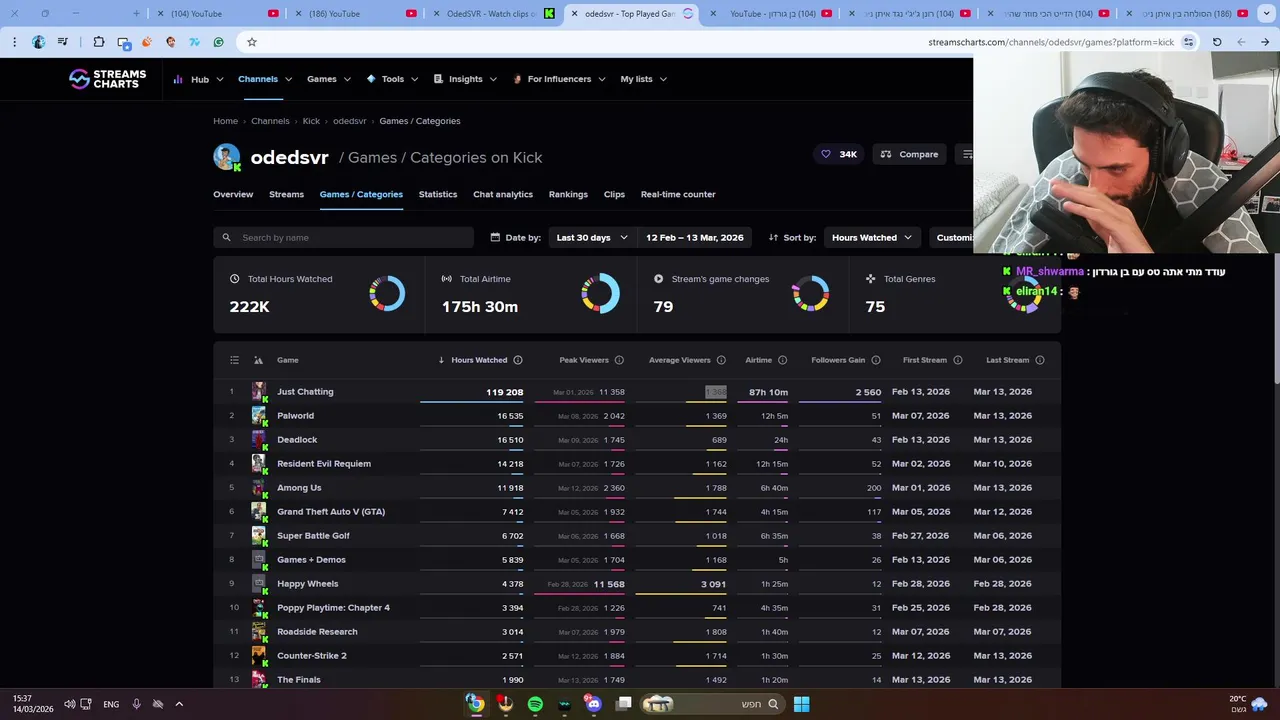Open the Chat analytics tab
Screen dimensions: 1280x720
[x=503, y=194]
